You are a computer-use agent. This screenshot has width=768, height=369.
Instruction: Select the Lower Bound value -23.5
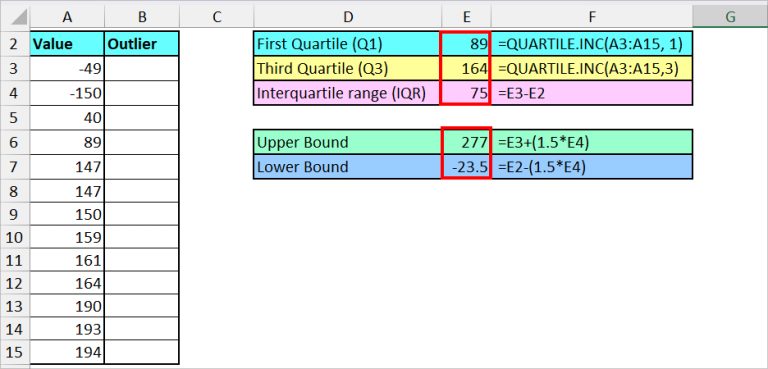[x=466, y=167]
